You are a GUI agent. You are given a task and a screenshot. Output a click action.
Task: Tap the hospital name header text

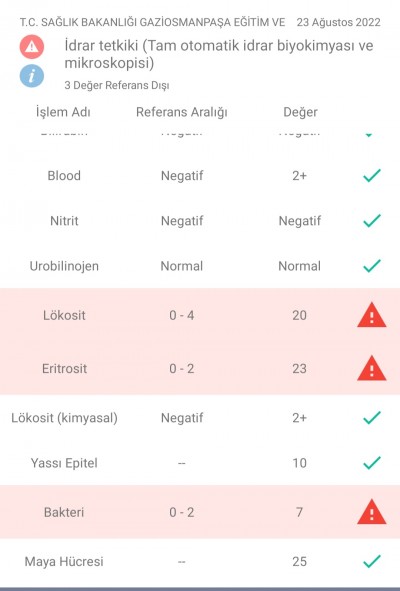tap(152, 22)
